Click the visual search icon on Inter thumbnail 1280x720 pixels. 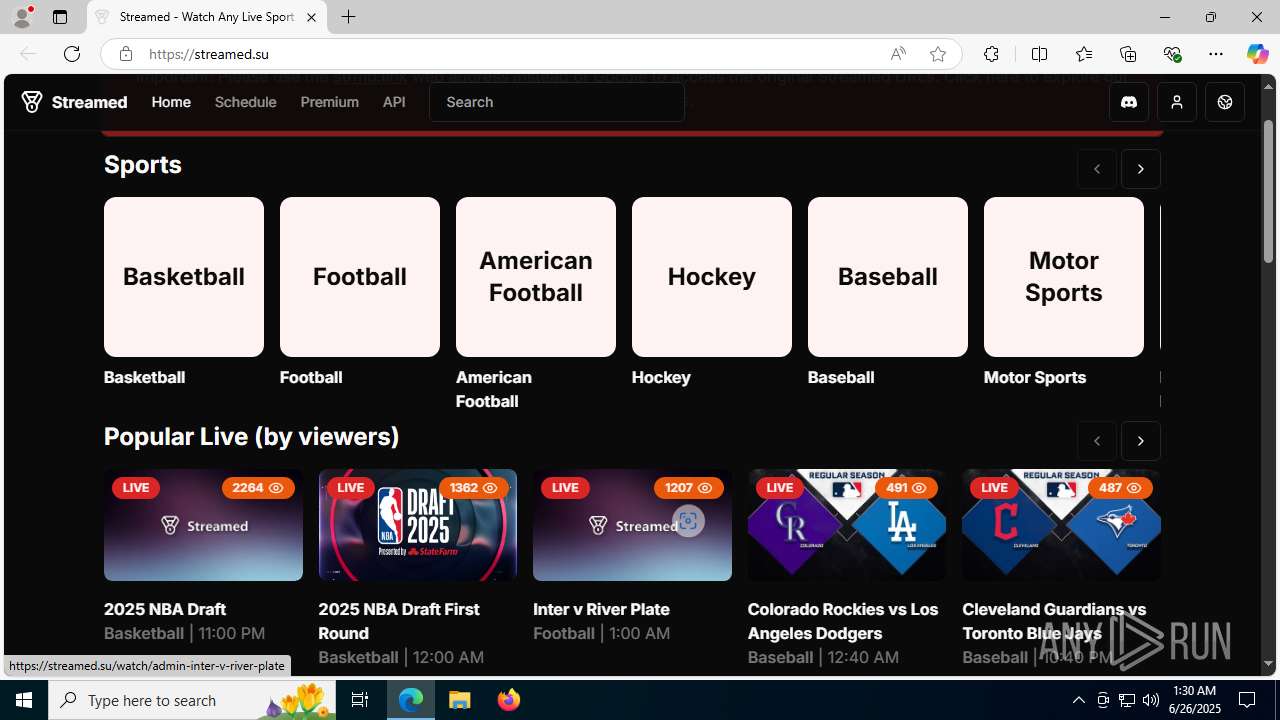pyautogui.click(x=688, y=521)
